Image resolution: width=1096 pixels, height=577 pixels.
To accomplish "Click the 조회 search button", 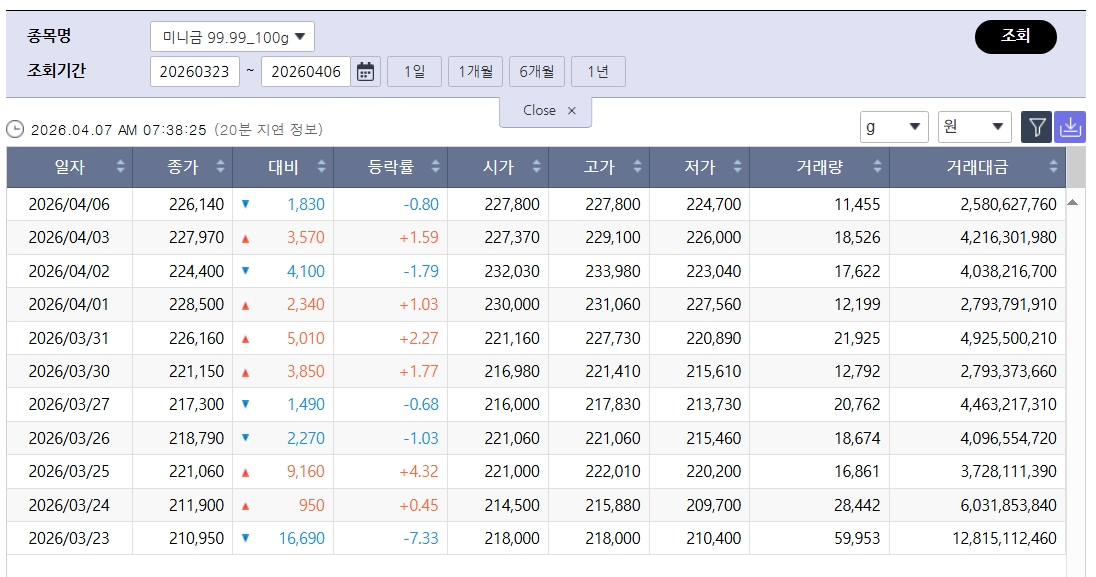I will pyautogui.click(x=1016, y=36).
